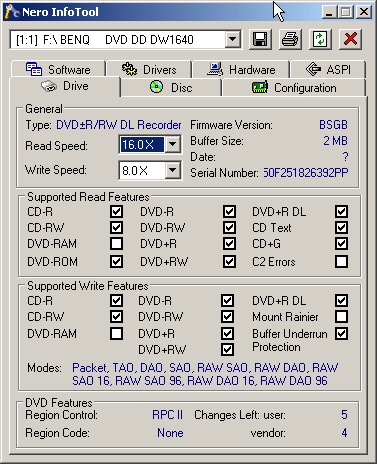Viewport: 377px width, 464px height.
Task: Expand the Read Speed dropdown arrow
Action: point(172,144)
